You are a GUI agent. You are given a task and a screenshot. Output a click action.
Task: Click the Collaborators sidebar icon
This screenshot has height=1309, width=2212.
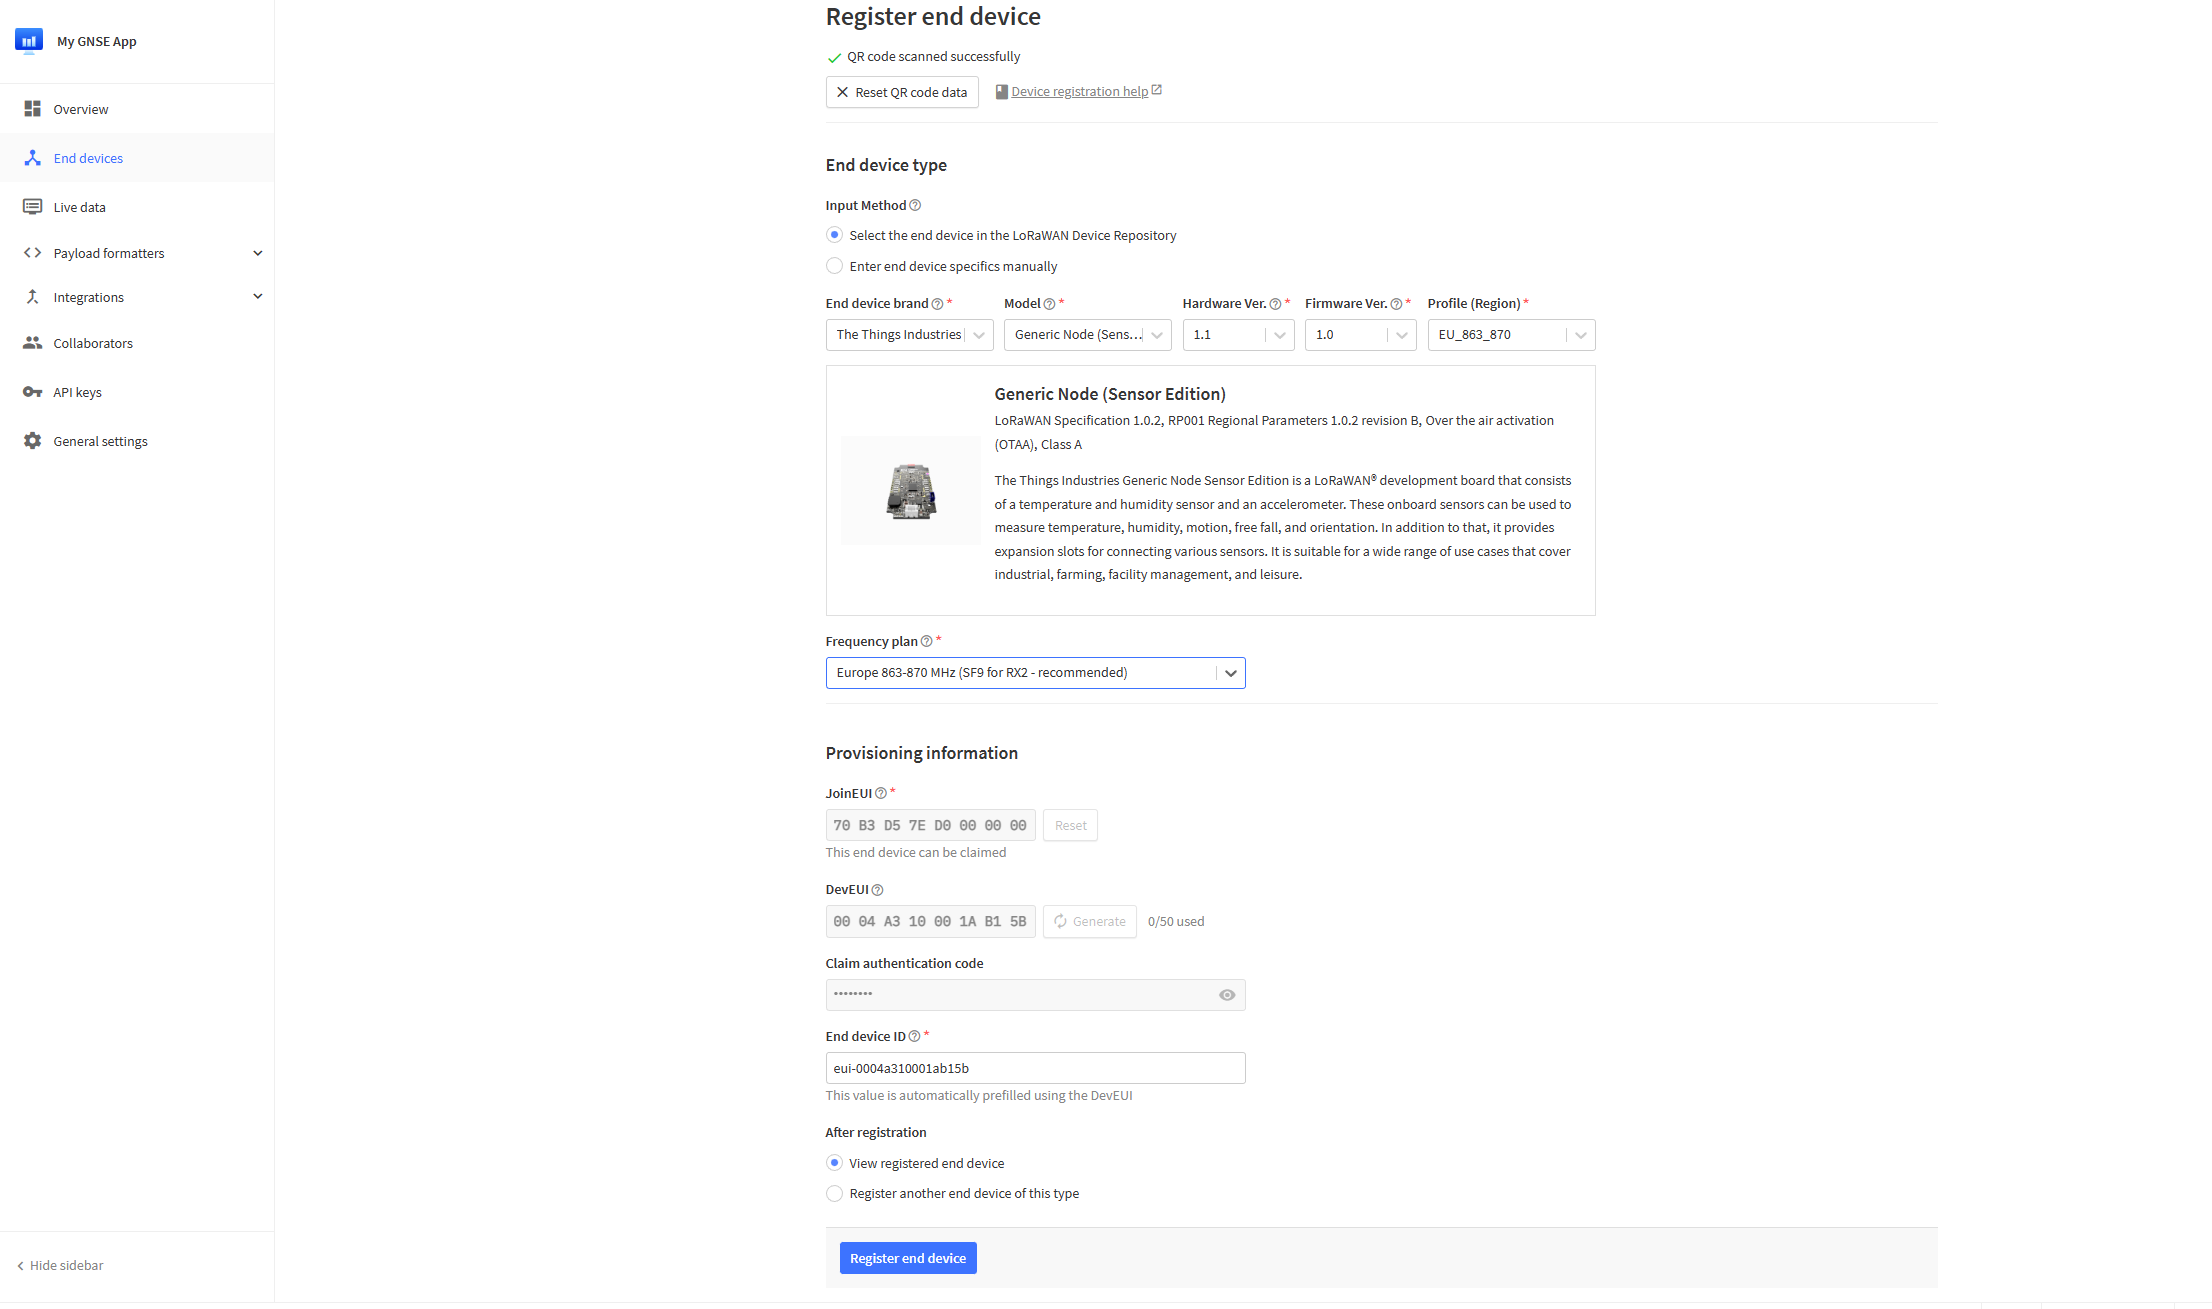34,343
